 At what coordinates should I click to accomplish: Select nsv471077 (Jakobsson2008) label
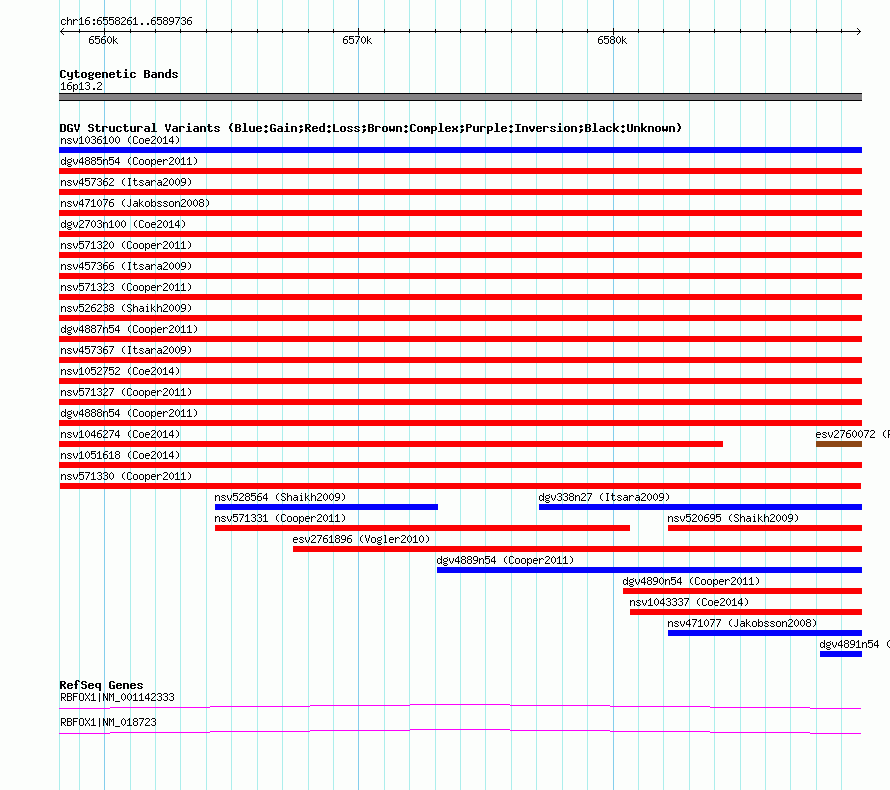pos(742,623)
